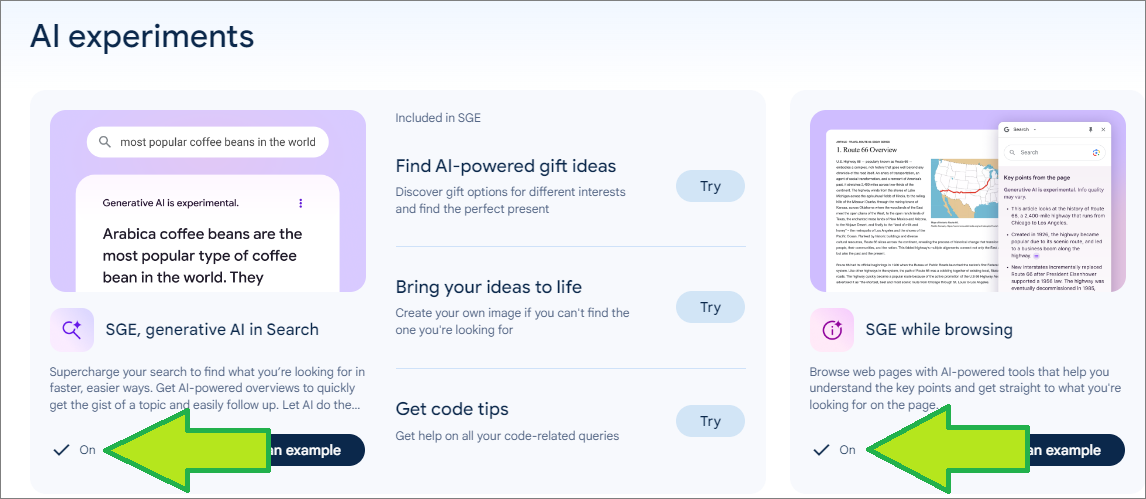
Task: Toggle the On checkmark for SGE generative AI
Action: pyautogui.click(x=75, y=450)
